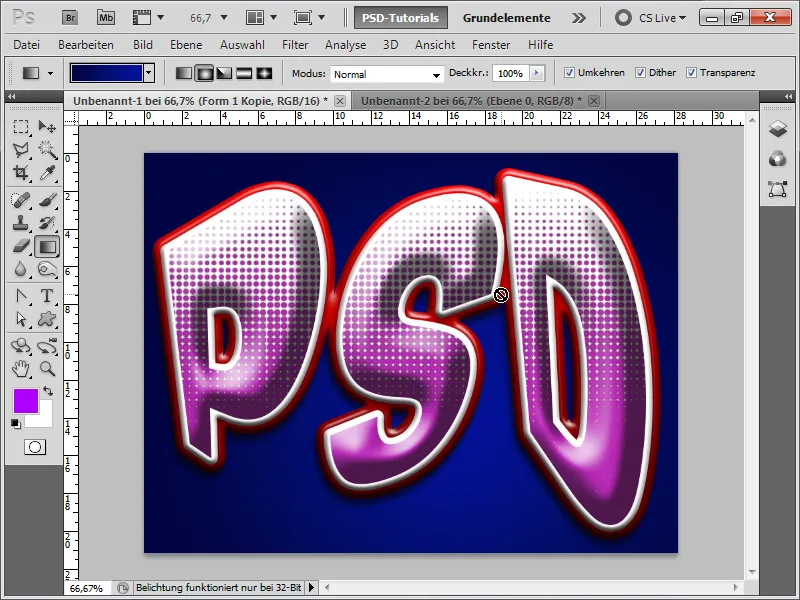Viewport: 800px width, 600px height.
Task: Click the blue gradient preview swatch
Action: 107,73
